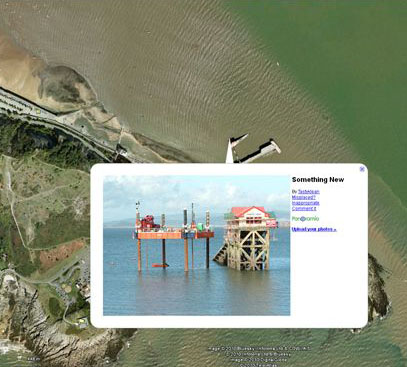
Task: Select the yellow placemark icon on the southern headland
Action: [82, 322]
